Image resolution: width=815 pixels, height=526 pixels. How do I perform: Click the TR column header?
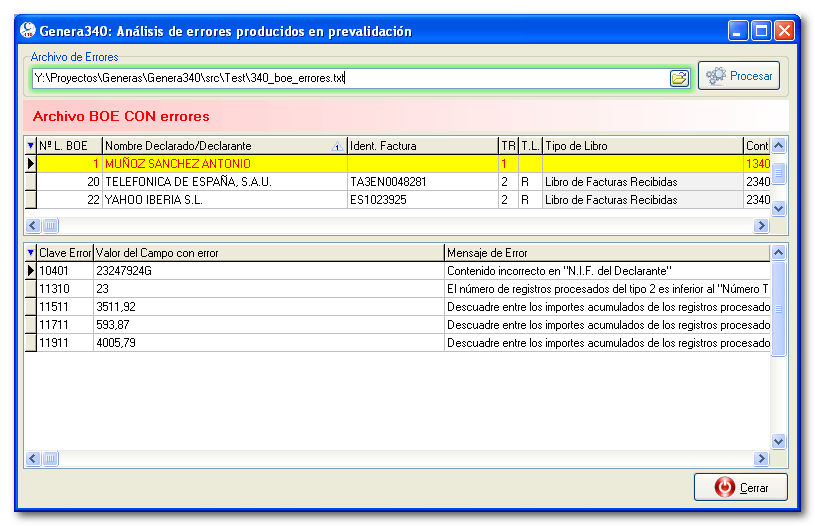pyautogui.click(x=508, y=146)
